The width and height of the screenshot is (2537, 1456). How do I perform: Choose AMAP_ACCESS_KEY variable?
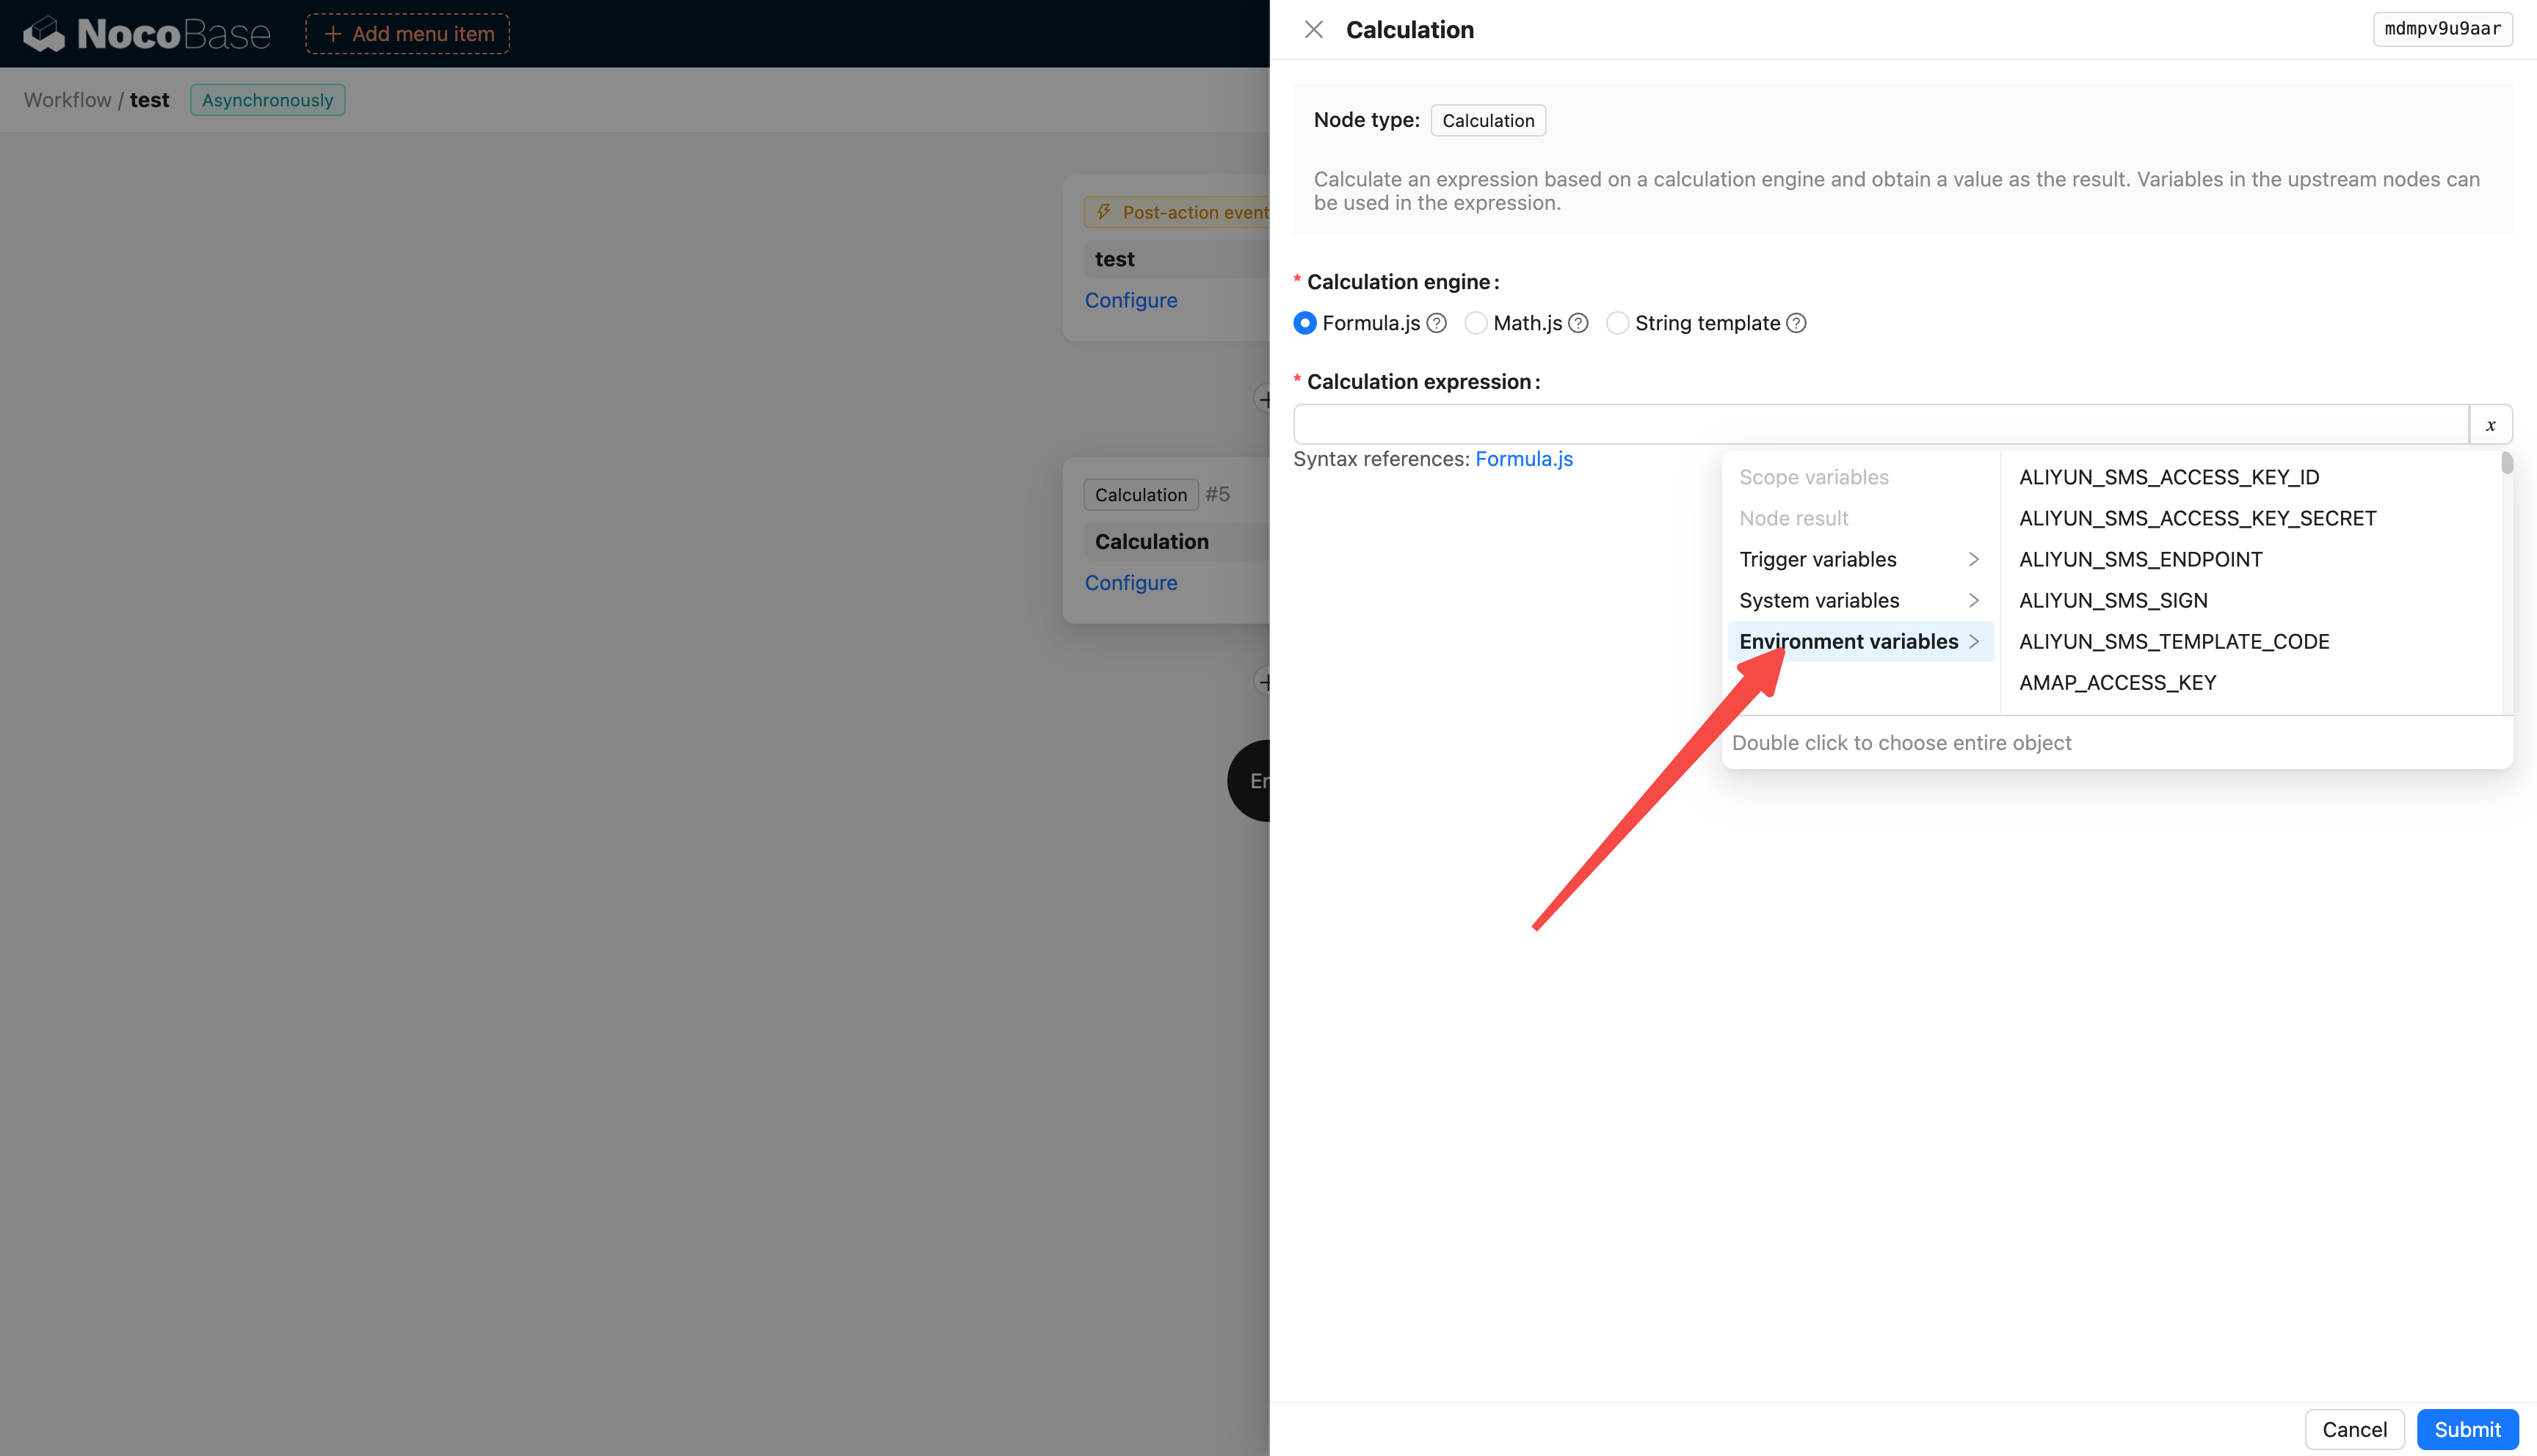click(x=2117, y=683)
